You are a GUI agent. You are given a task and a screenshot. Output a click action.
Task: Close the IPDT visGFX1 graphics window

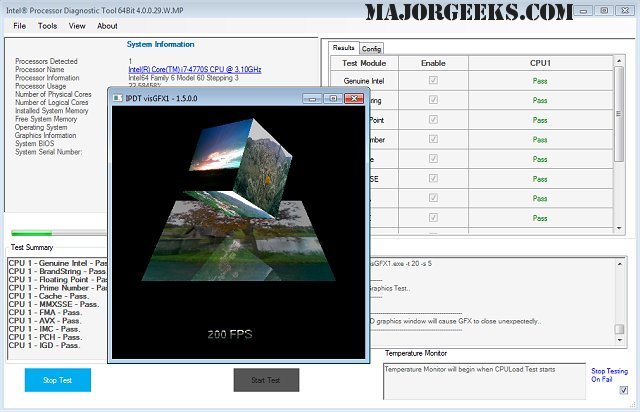[x=354, y=98]
